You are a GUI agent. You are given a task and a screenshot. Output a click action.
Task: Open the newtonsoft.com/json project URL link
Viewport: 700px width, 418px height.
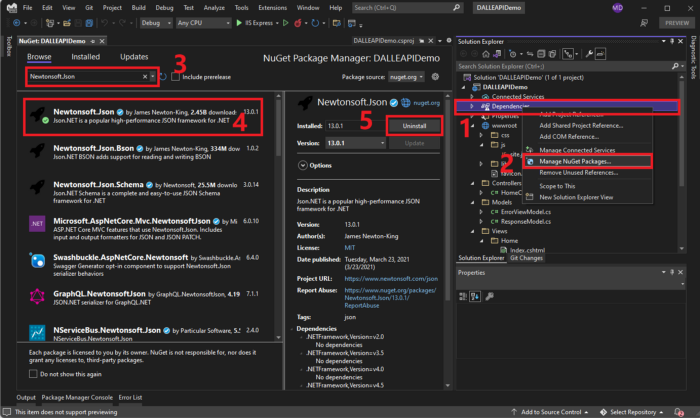[391, 279]
